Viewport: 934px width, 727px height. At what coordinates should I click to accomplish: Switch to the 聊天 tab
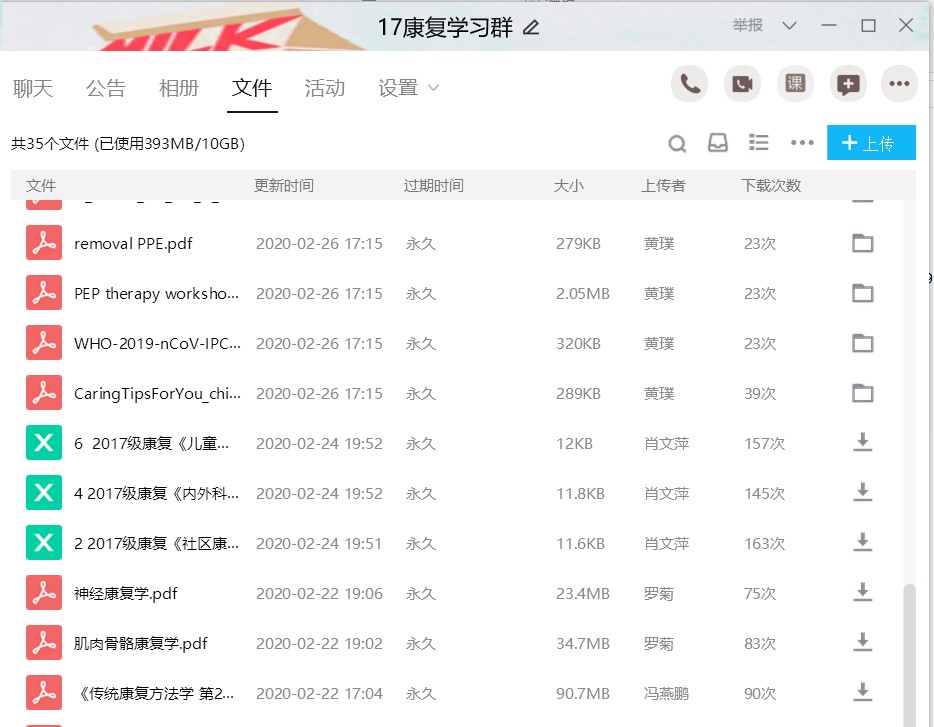pyautogui.click(x=33, y=88)
